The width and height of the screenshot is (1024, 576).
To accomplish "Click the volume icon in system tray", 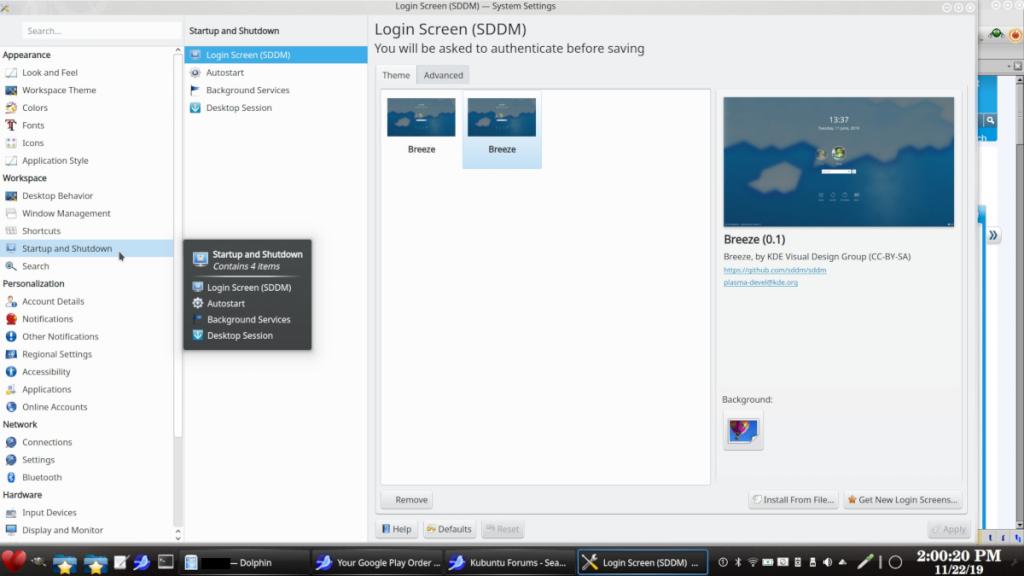I will pyautogui.click(x=827, y=562).
